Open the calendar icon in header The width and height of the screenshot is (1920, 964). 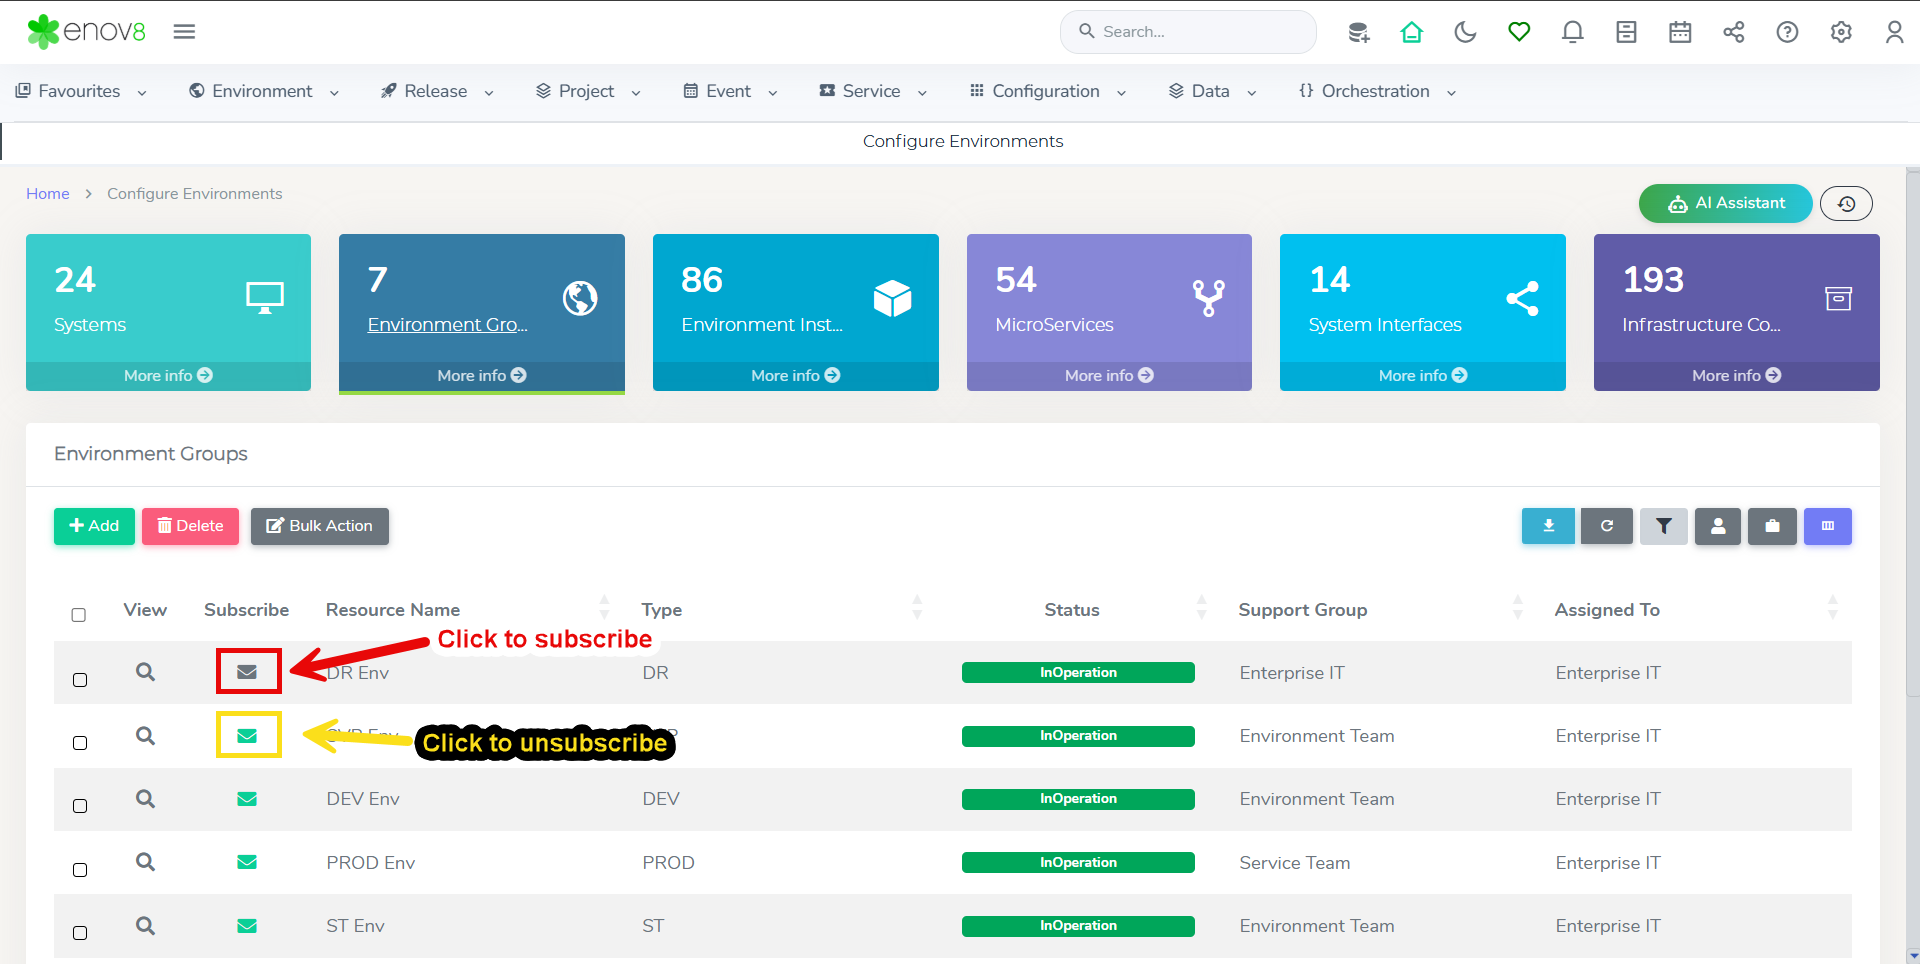click(x=1680, y=32)
